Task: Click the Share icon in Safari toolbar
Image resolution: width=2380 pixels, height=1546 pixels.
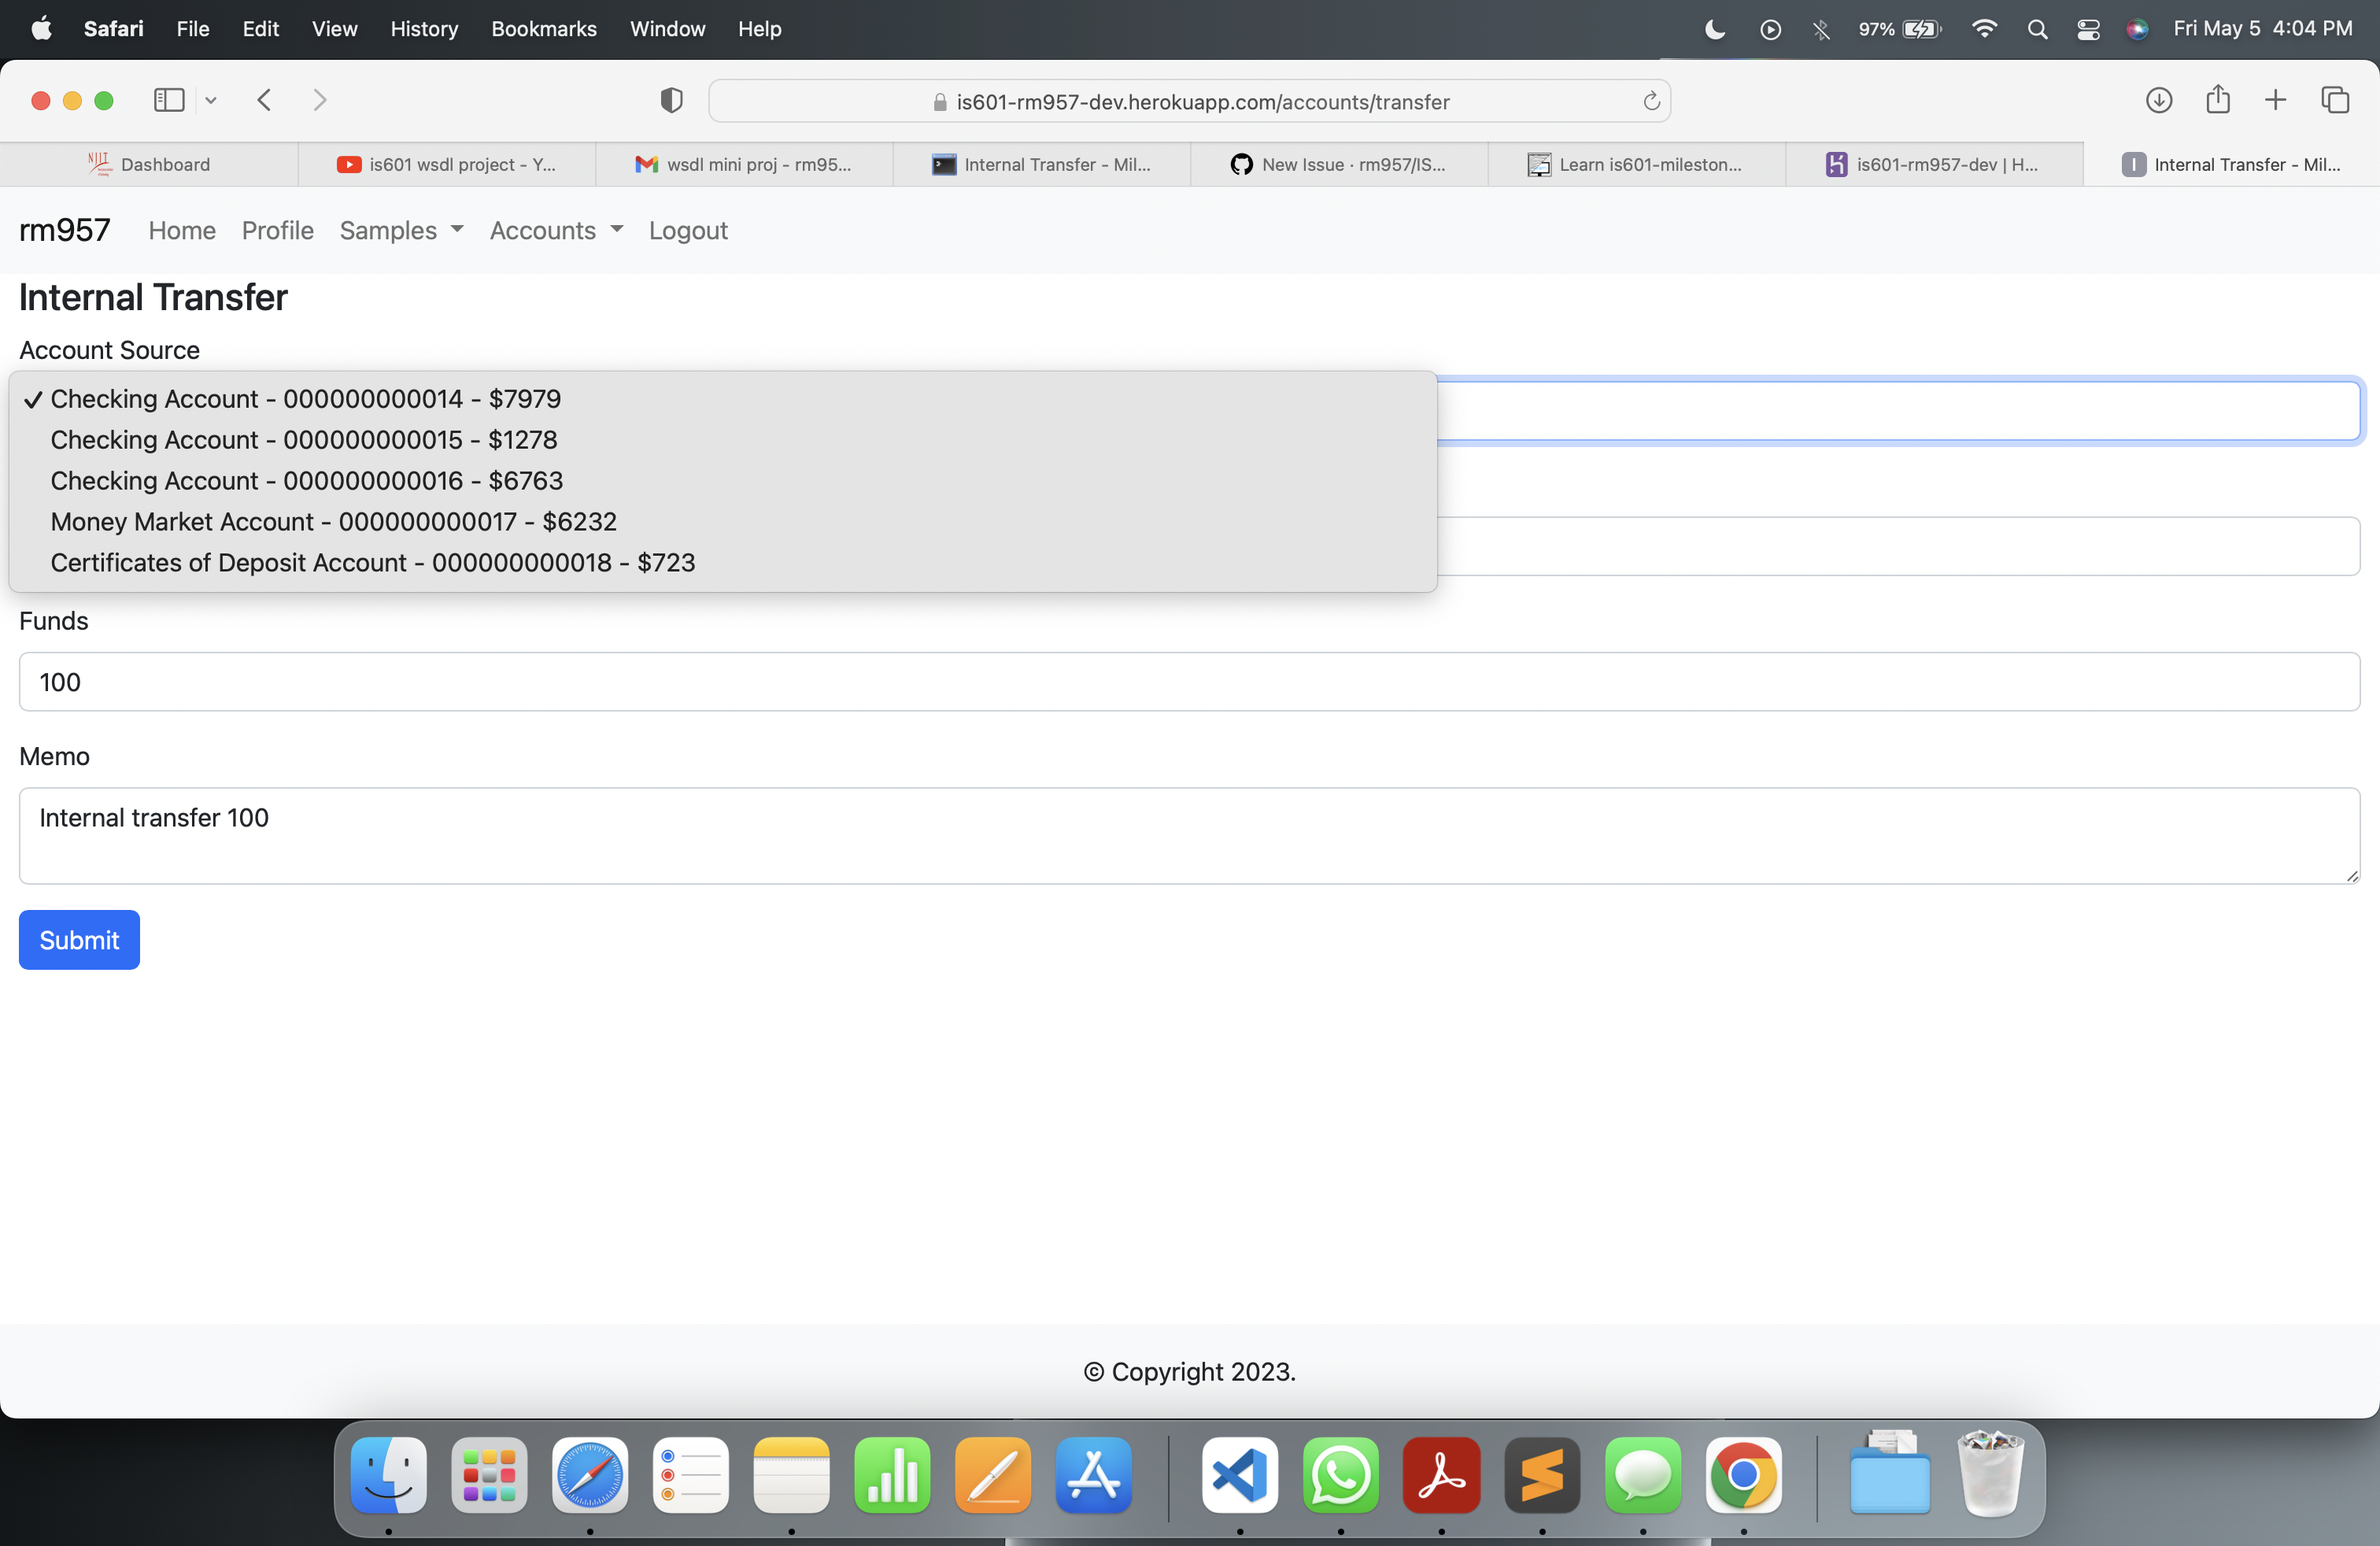Action: click(x=2218, y=100)
